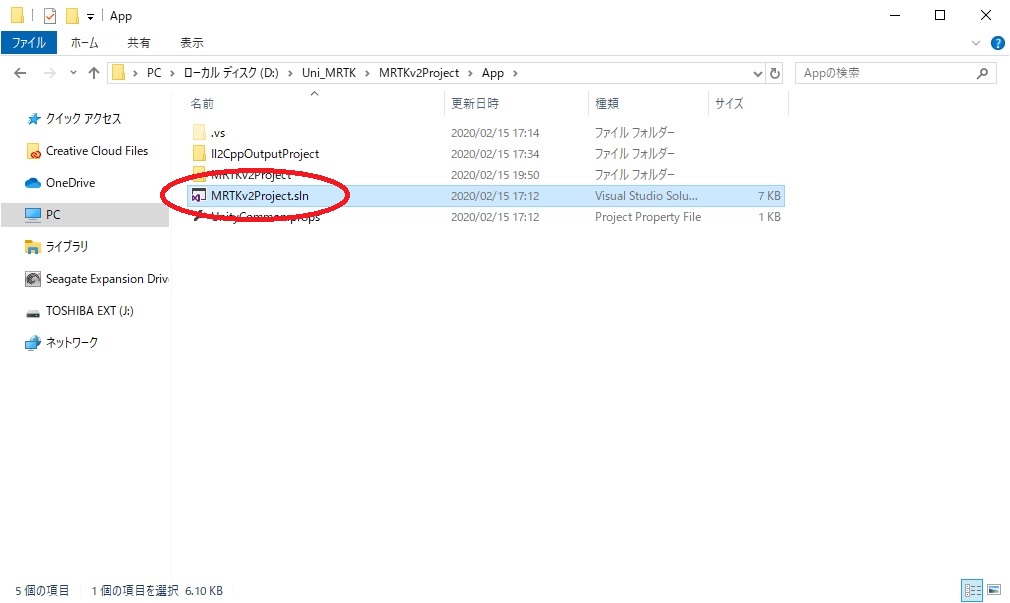
Task: Click the address bar folder icon
Action: [x=119, y=73]
